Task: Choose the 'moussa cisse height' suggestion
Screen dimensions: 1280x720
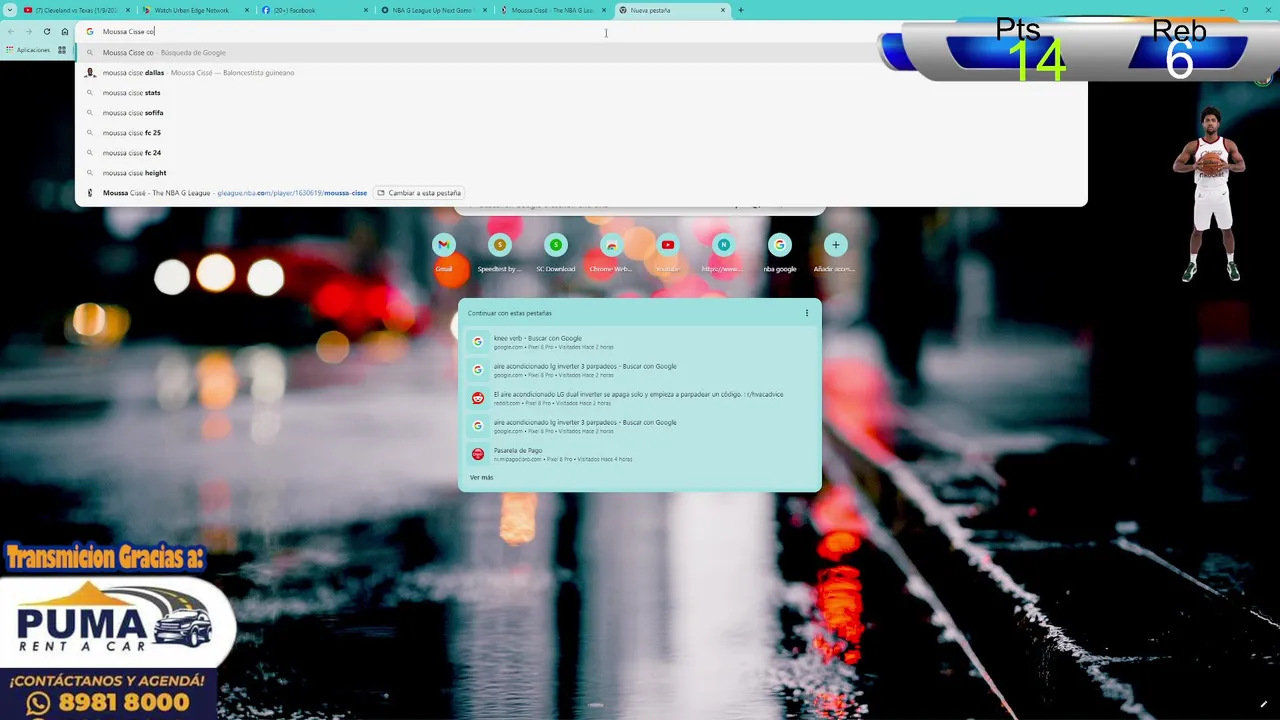Action: 580,172
